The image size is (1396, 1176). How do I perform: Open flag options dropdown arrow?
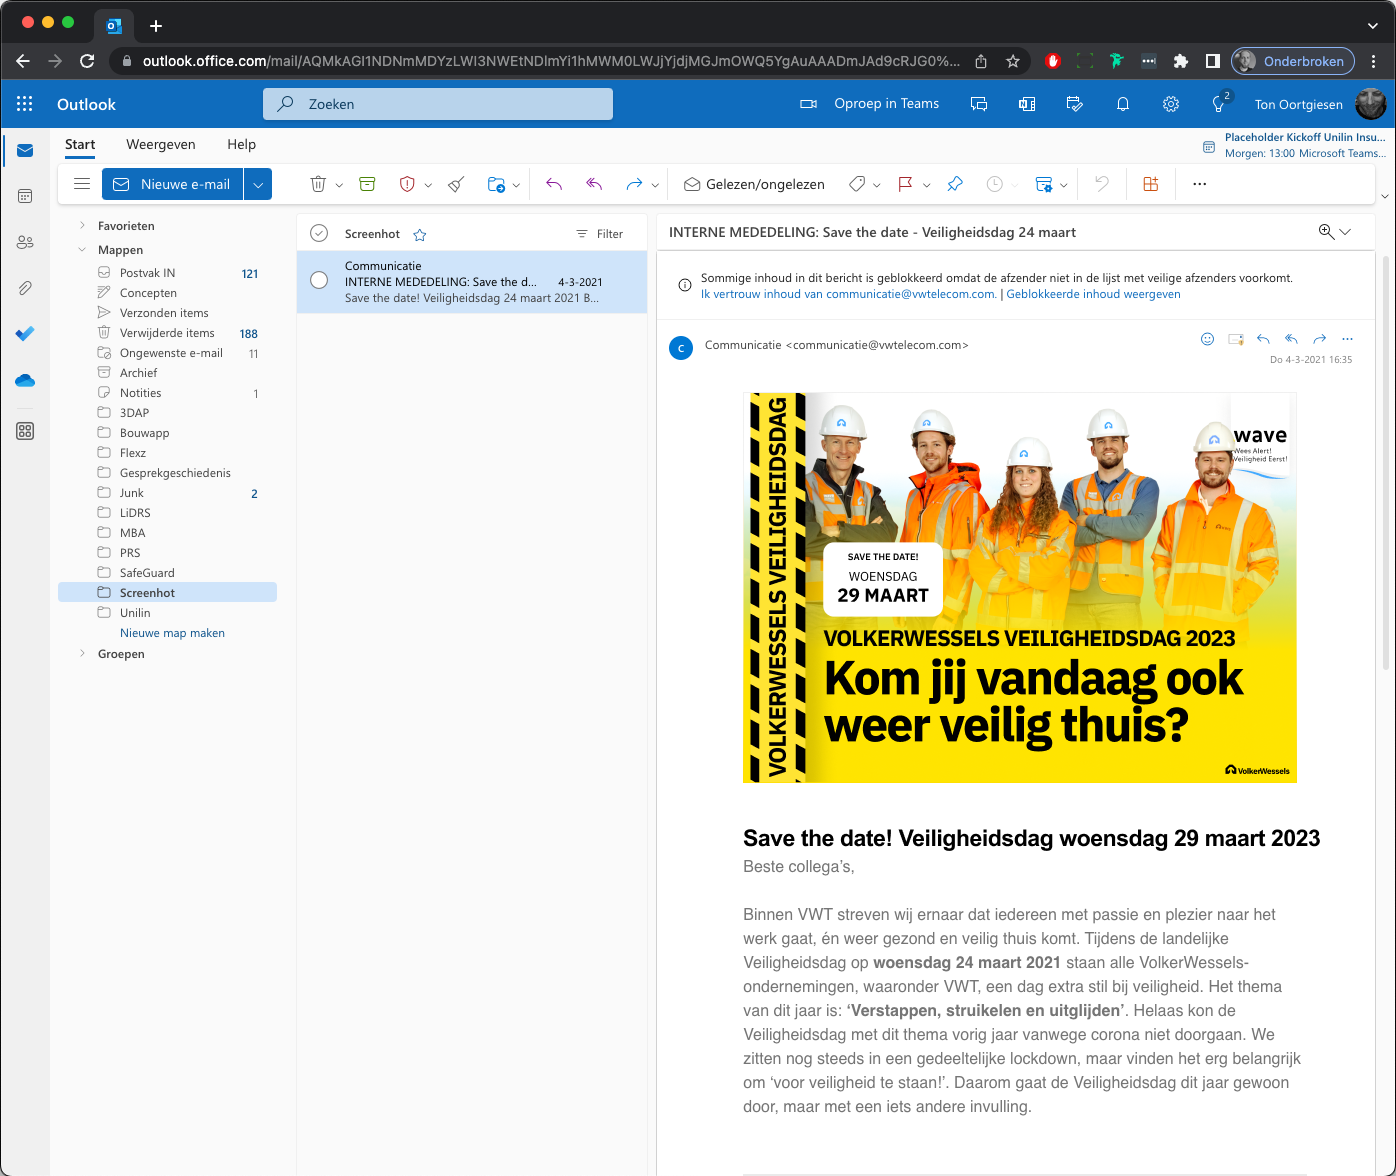(x=926, y=185)
